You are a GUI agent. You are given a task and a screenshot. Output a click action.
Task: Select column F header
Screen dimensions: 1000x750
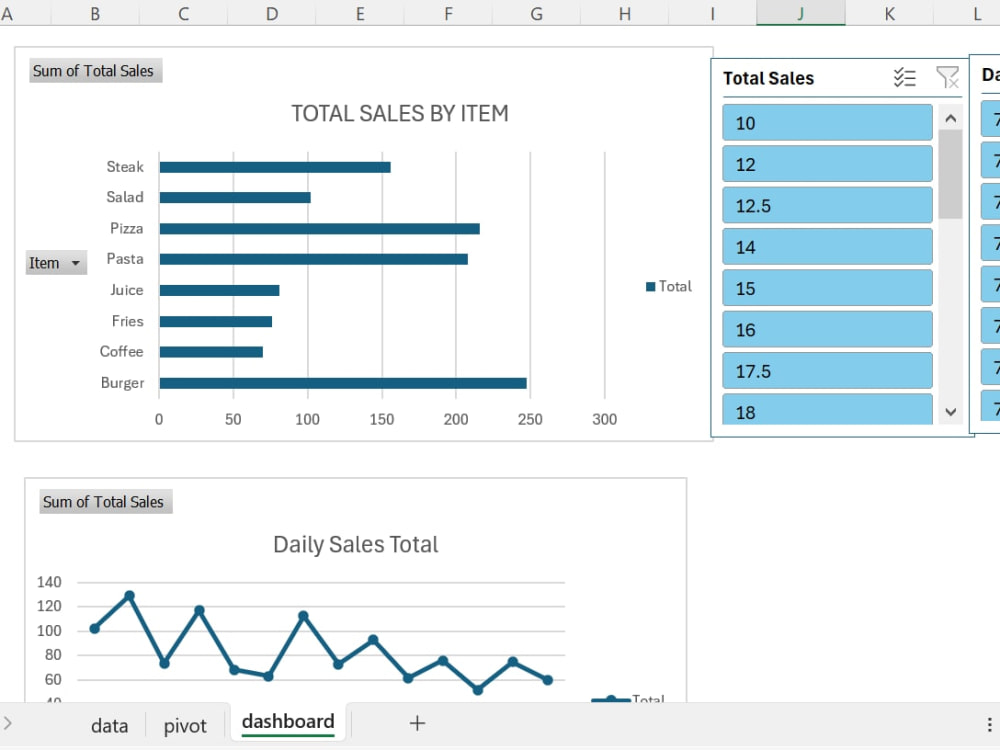coord(448,13)
